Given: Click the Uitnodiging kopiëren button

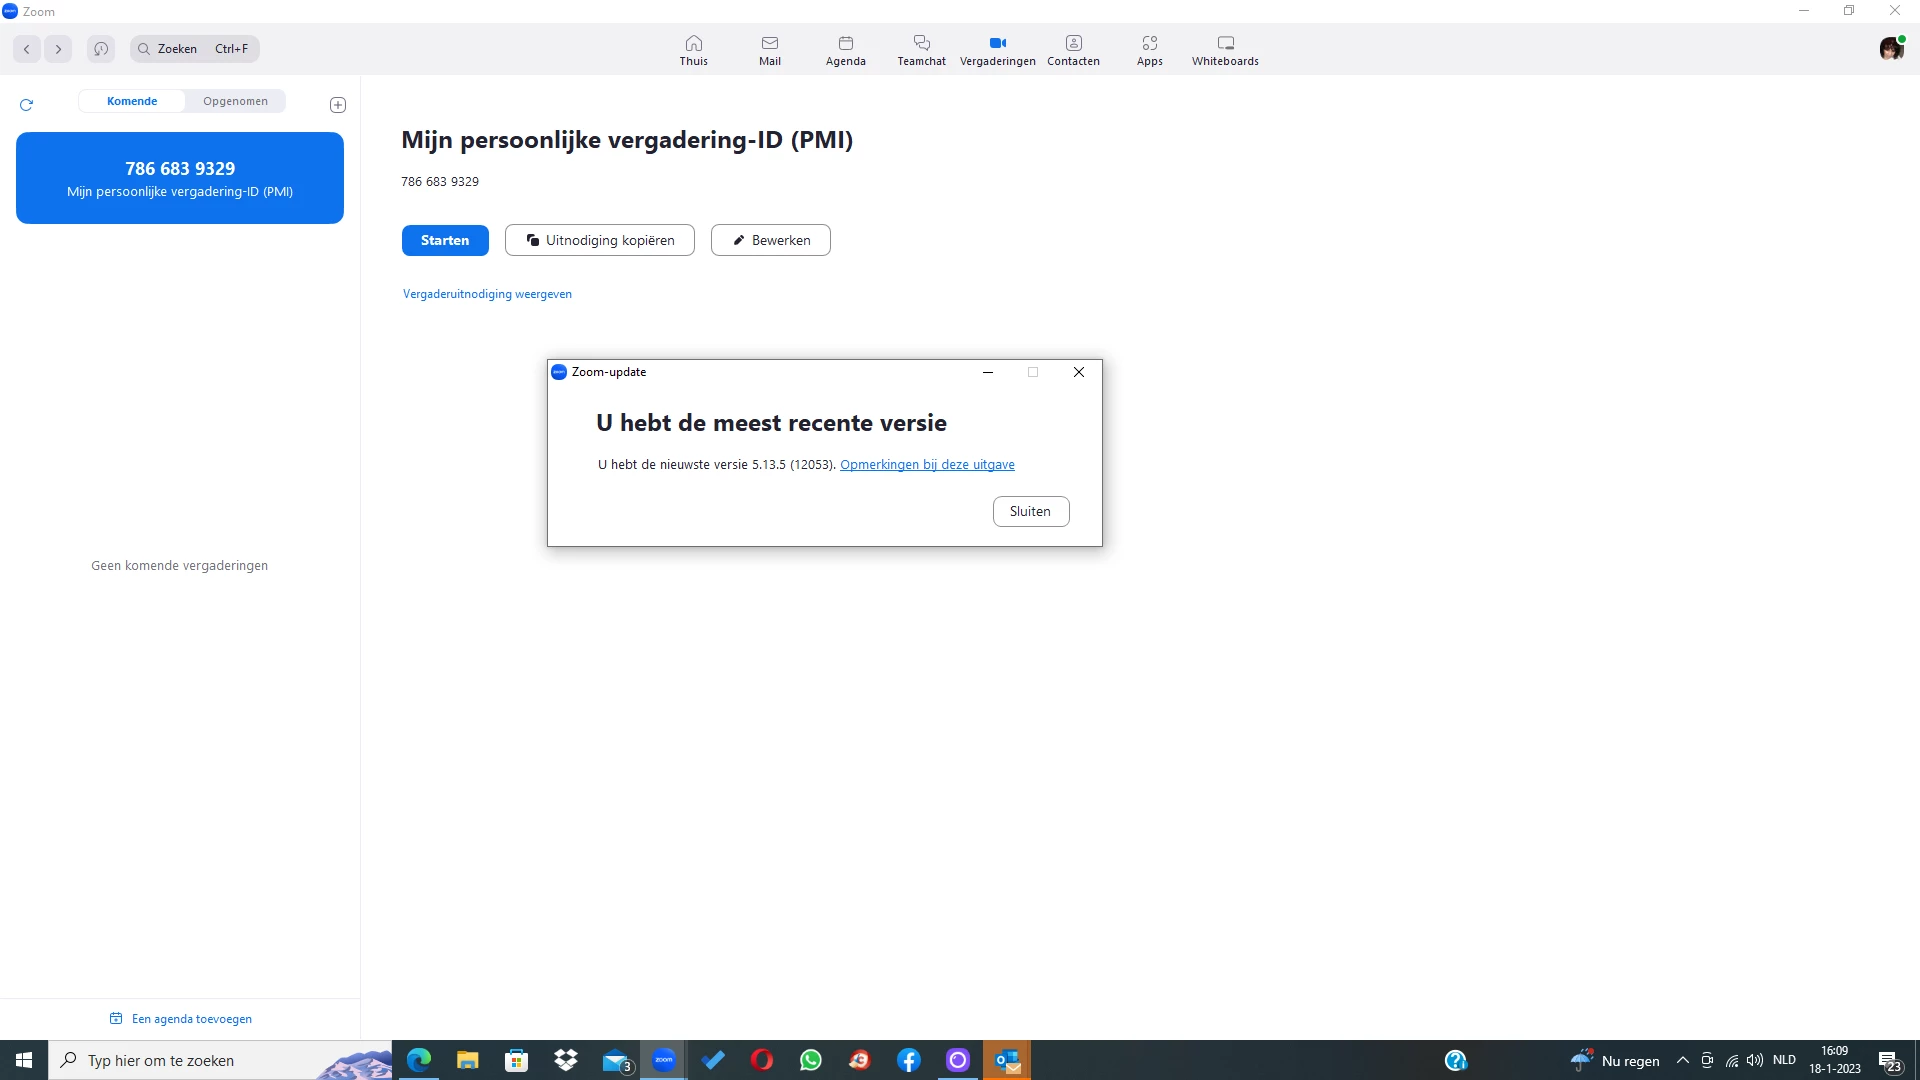Looking at the screenshot, I should [x=600, y=240].
